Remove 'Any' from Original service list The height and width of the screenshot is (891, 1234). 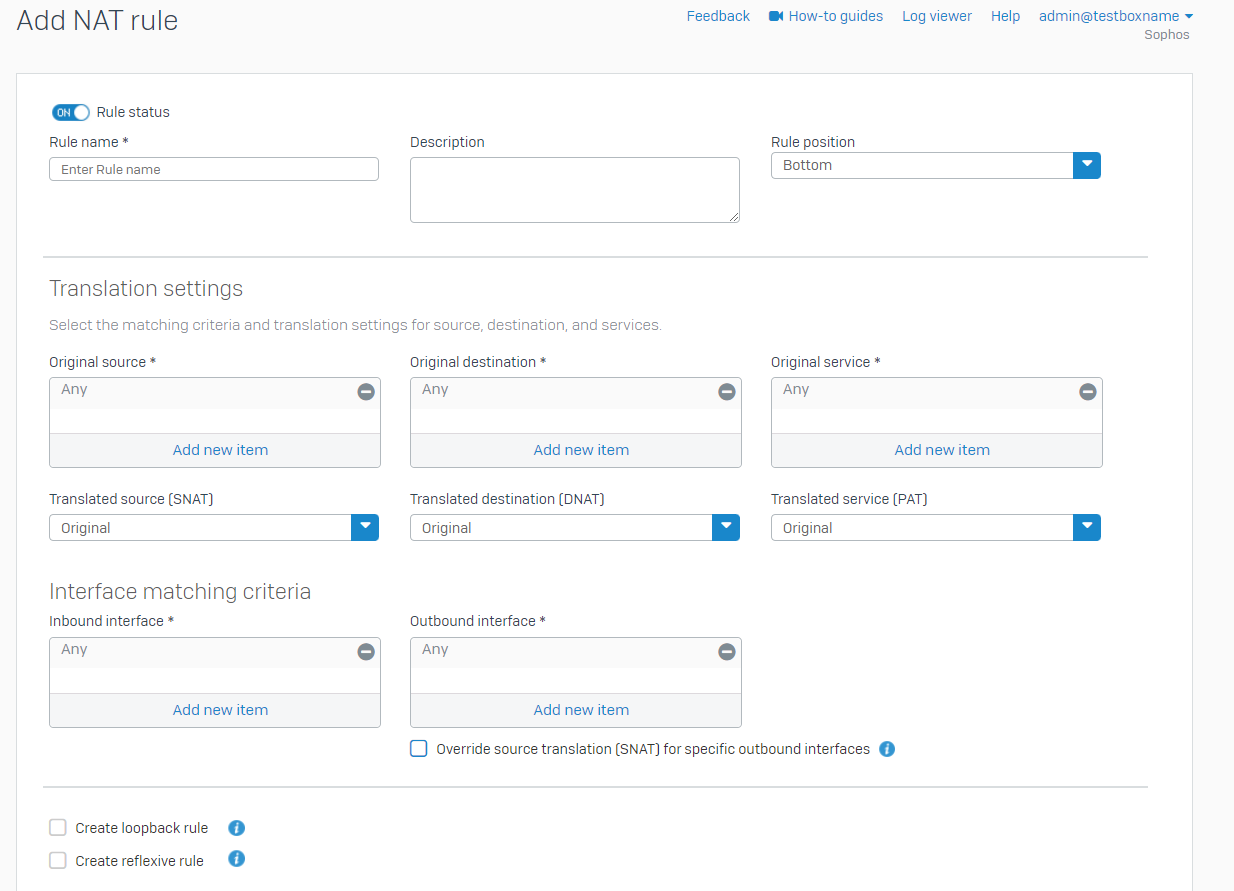coord(1088,392)
